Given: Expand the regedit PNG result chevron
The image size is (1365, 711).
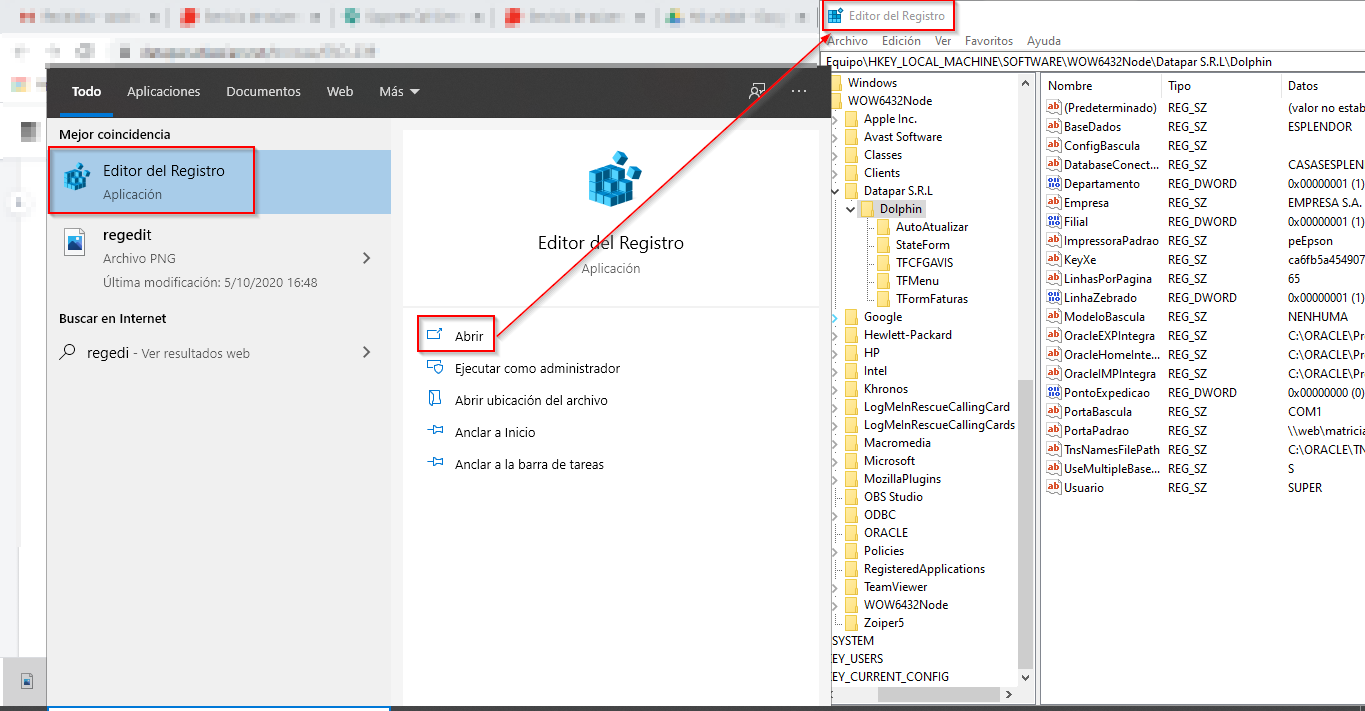Looking at the screenshot, I should [x=366, y=258].
